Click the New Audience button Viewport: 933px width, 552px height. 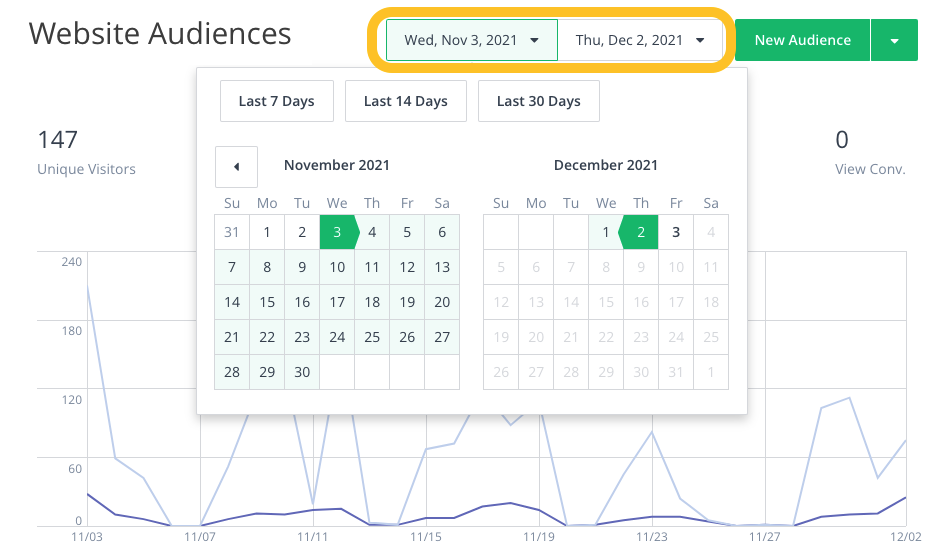[x=803, y=40]
